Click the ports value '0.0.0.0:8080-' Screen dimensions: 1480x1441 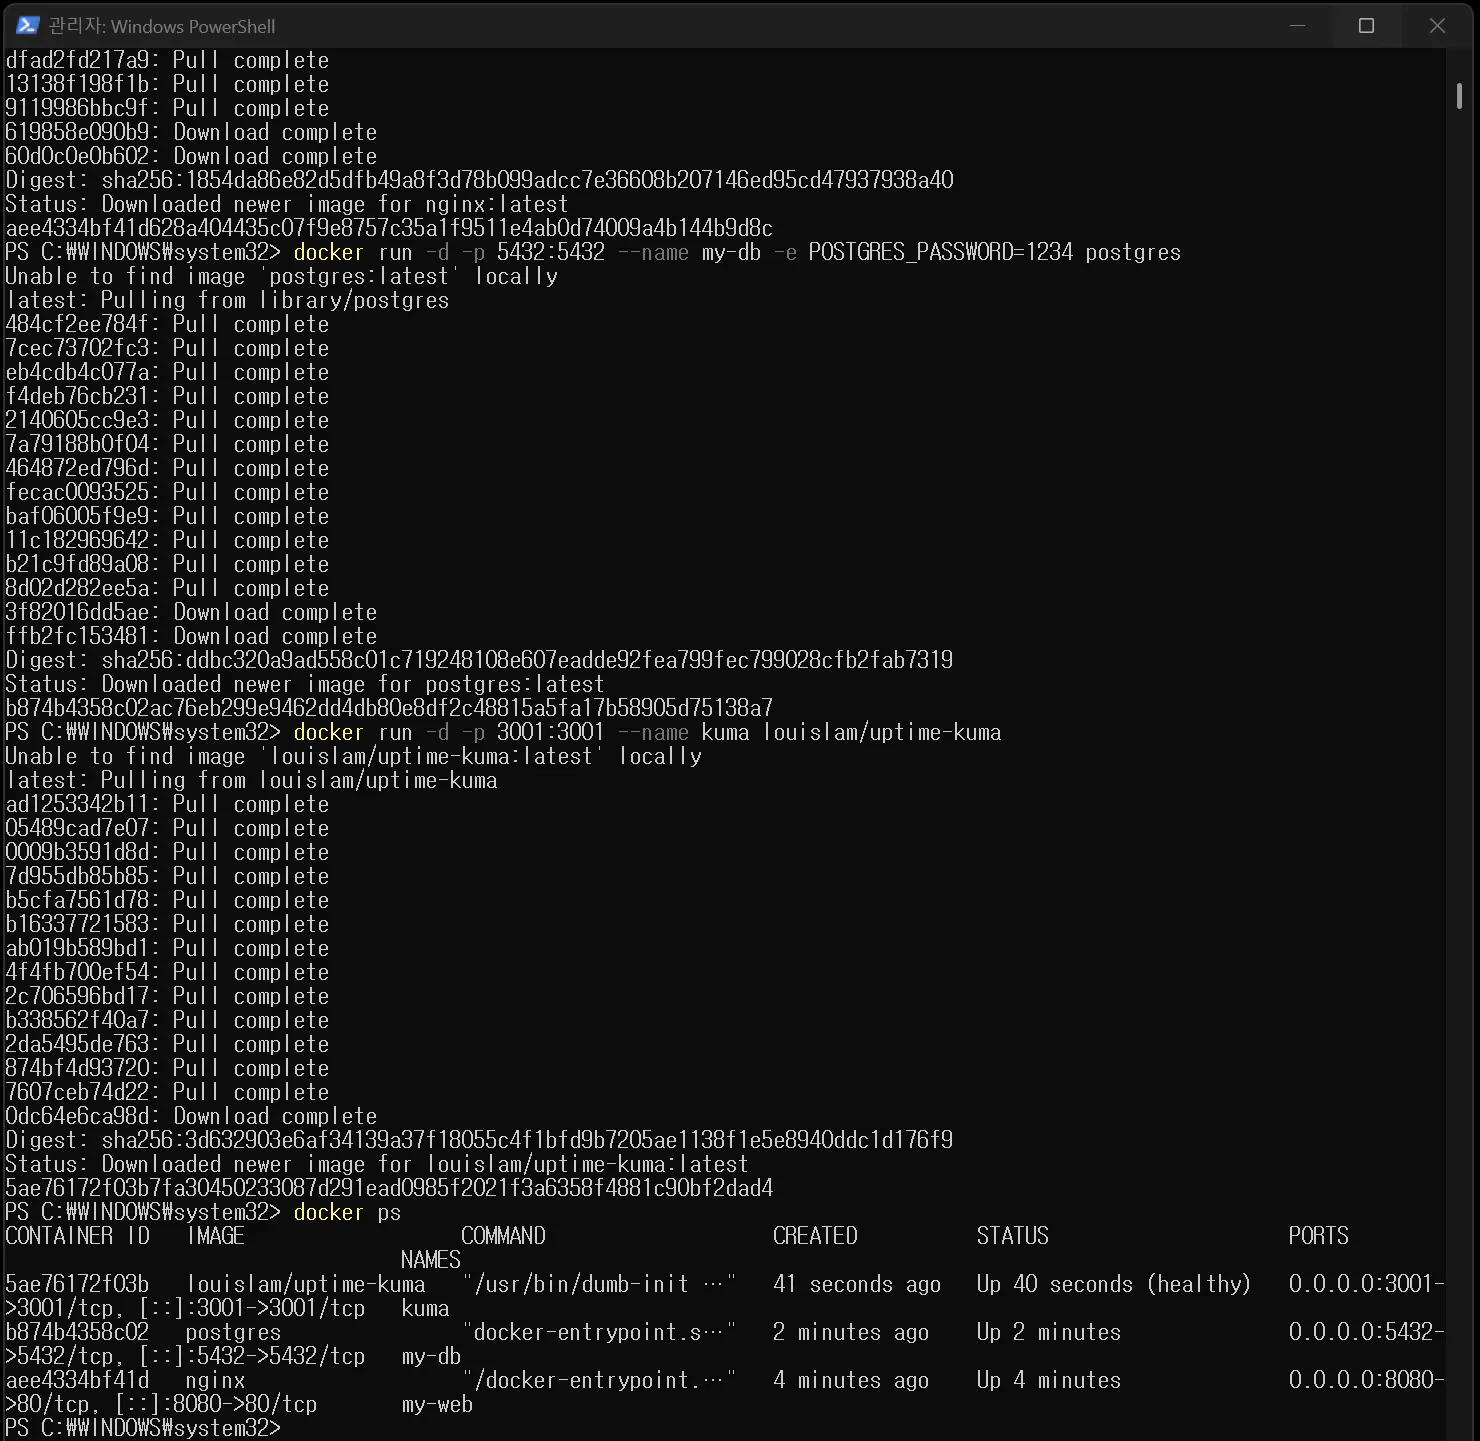pyautogui.click(x=1366, y=1380)
